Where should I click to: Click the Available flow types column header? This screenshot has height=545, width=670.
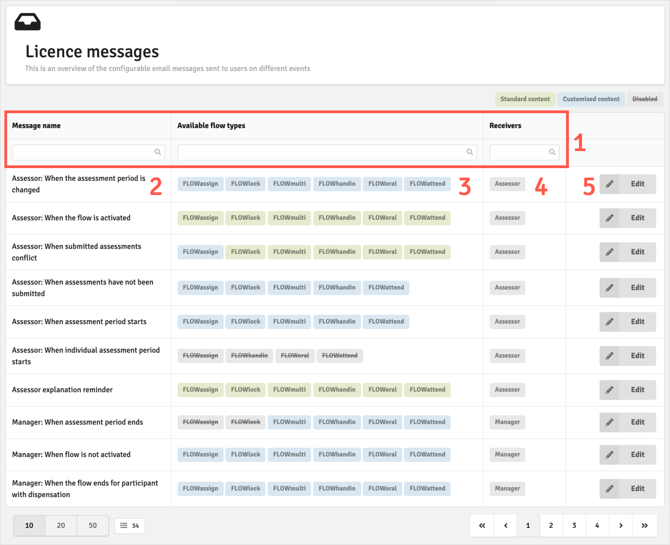[x=211, y=126]
